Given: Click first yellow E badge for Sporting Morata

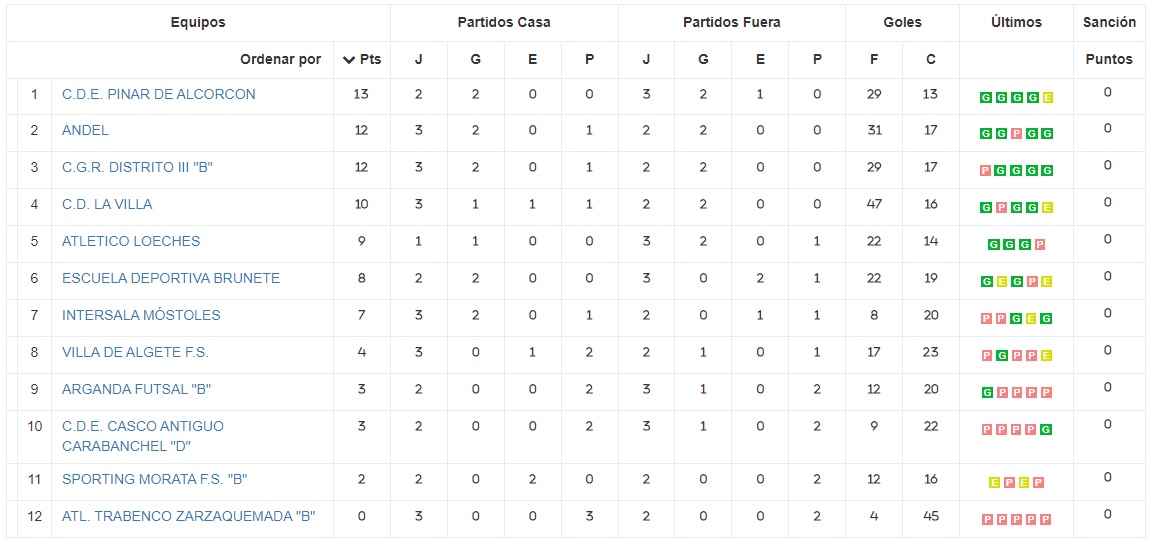Looking at the screenshot, I should 994,483.
